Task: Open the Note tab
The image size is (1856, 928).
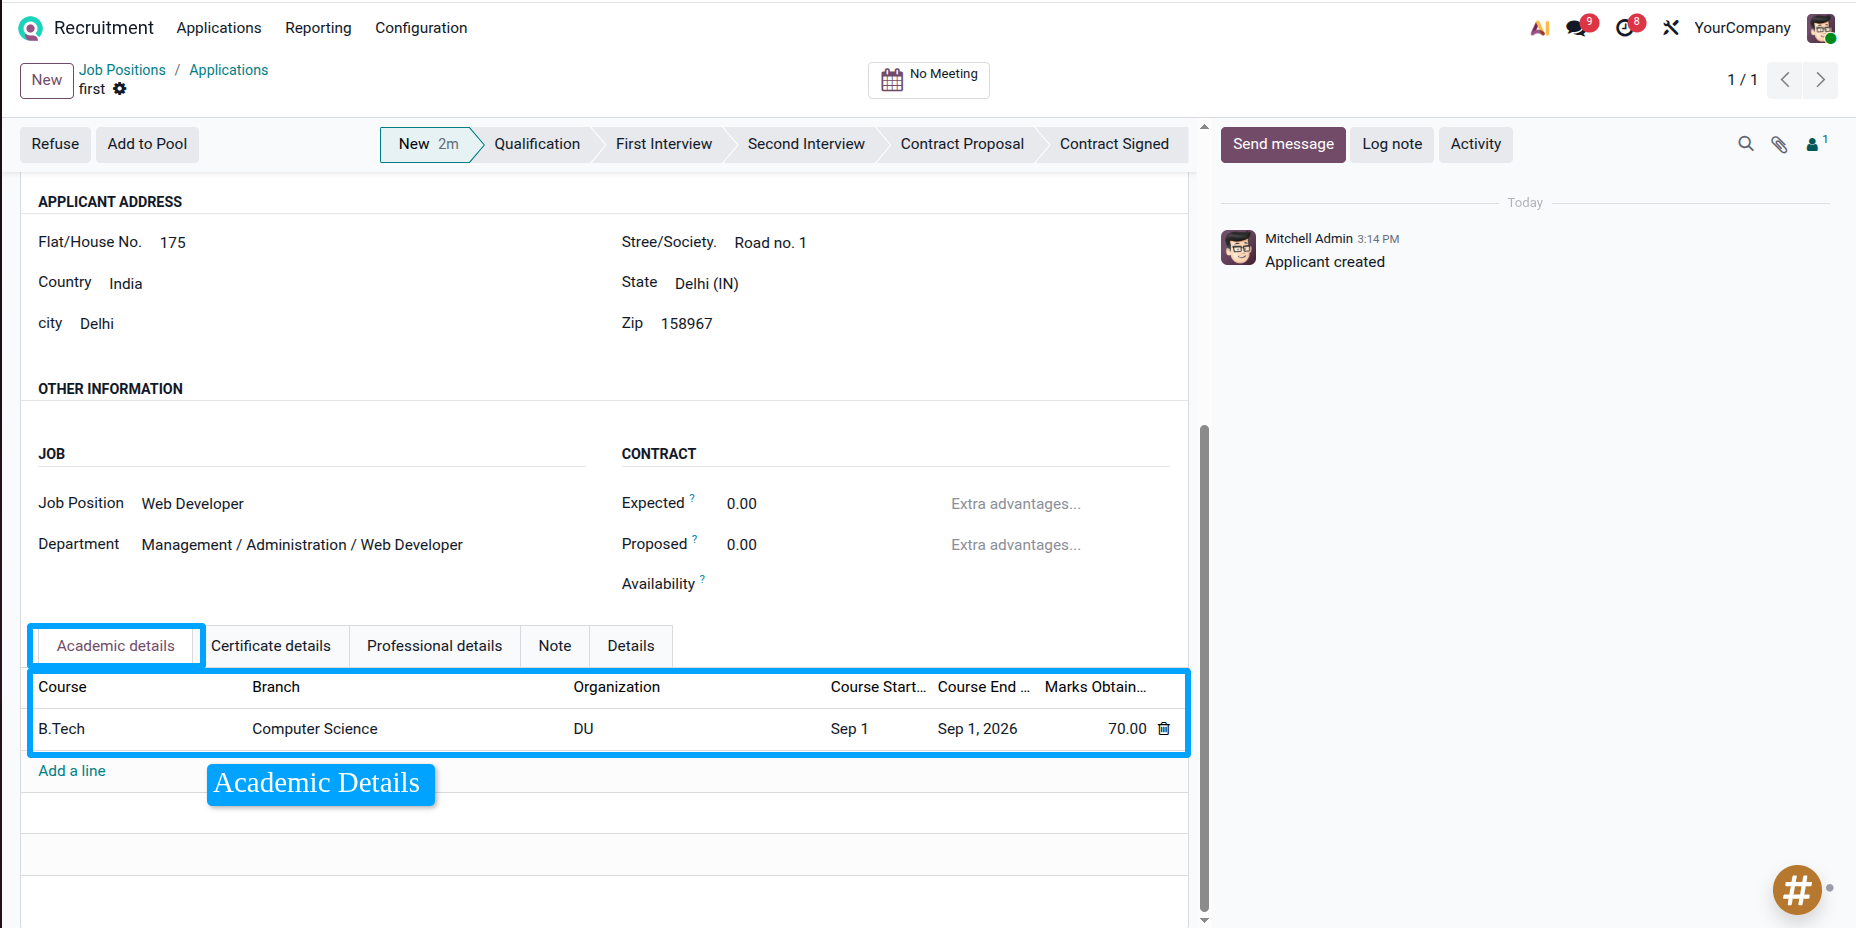Action: click(x=555, y=646)
